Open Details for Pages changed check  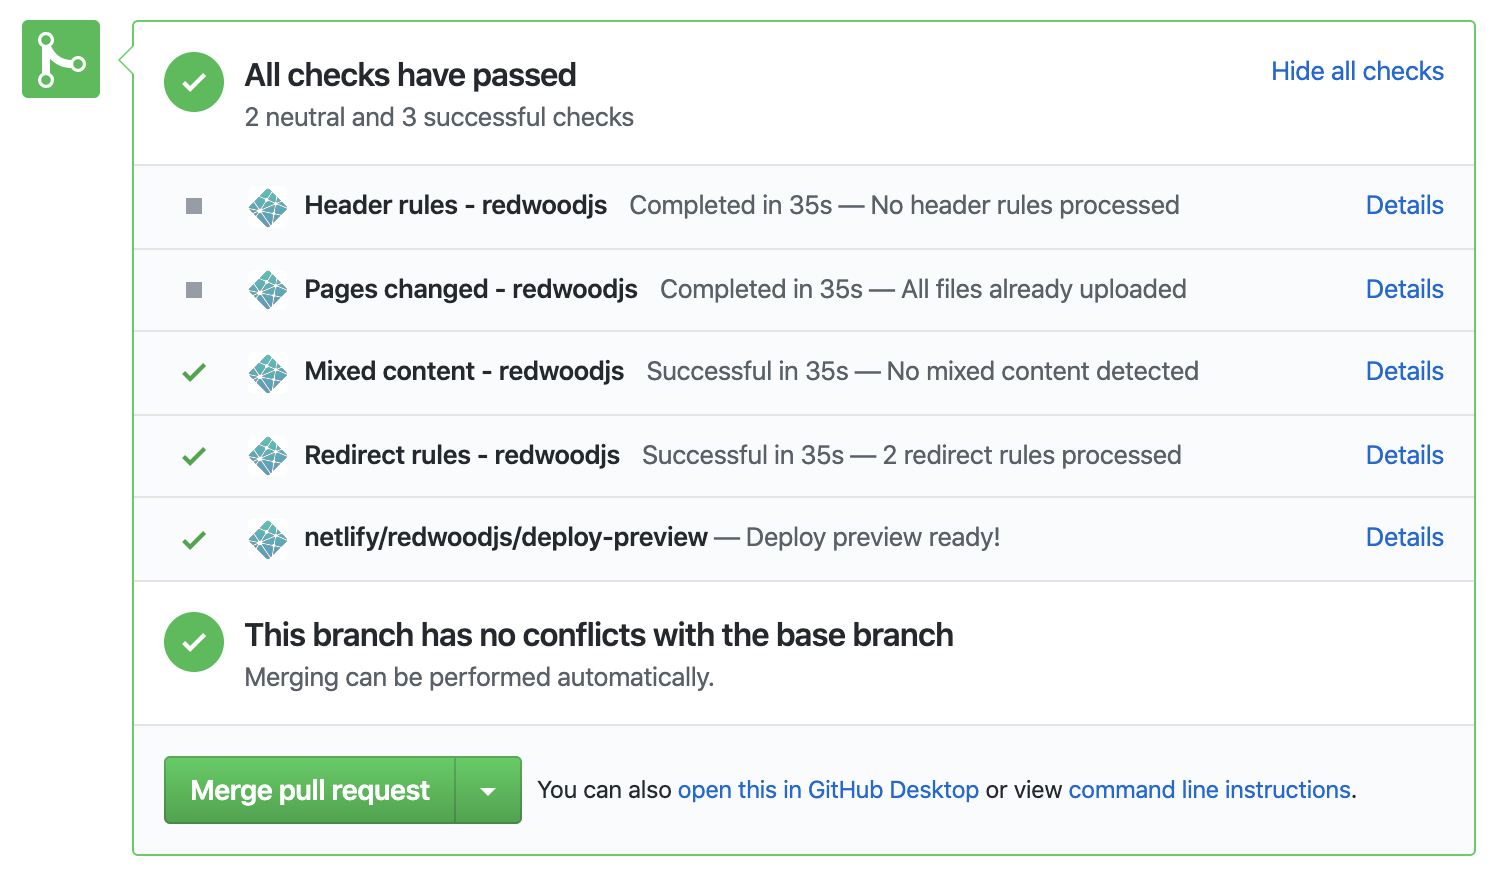point(1404,290)
